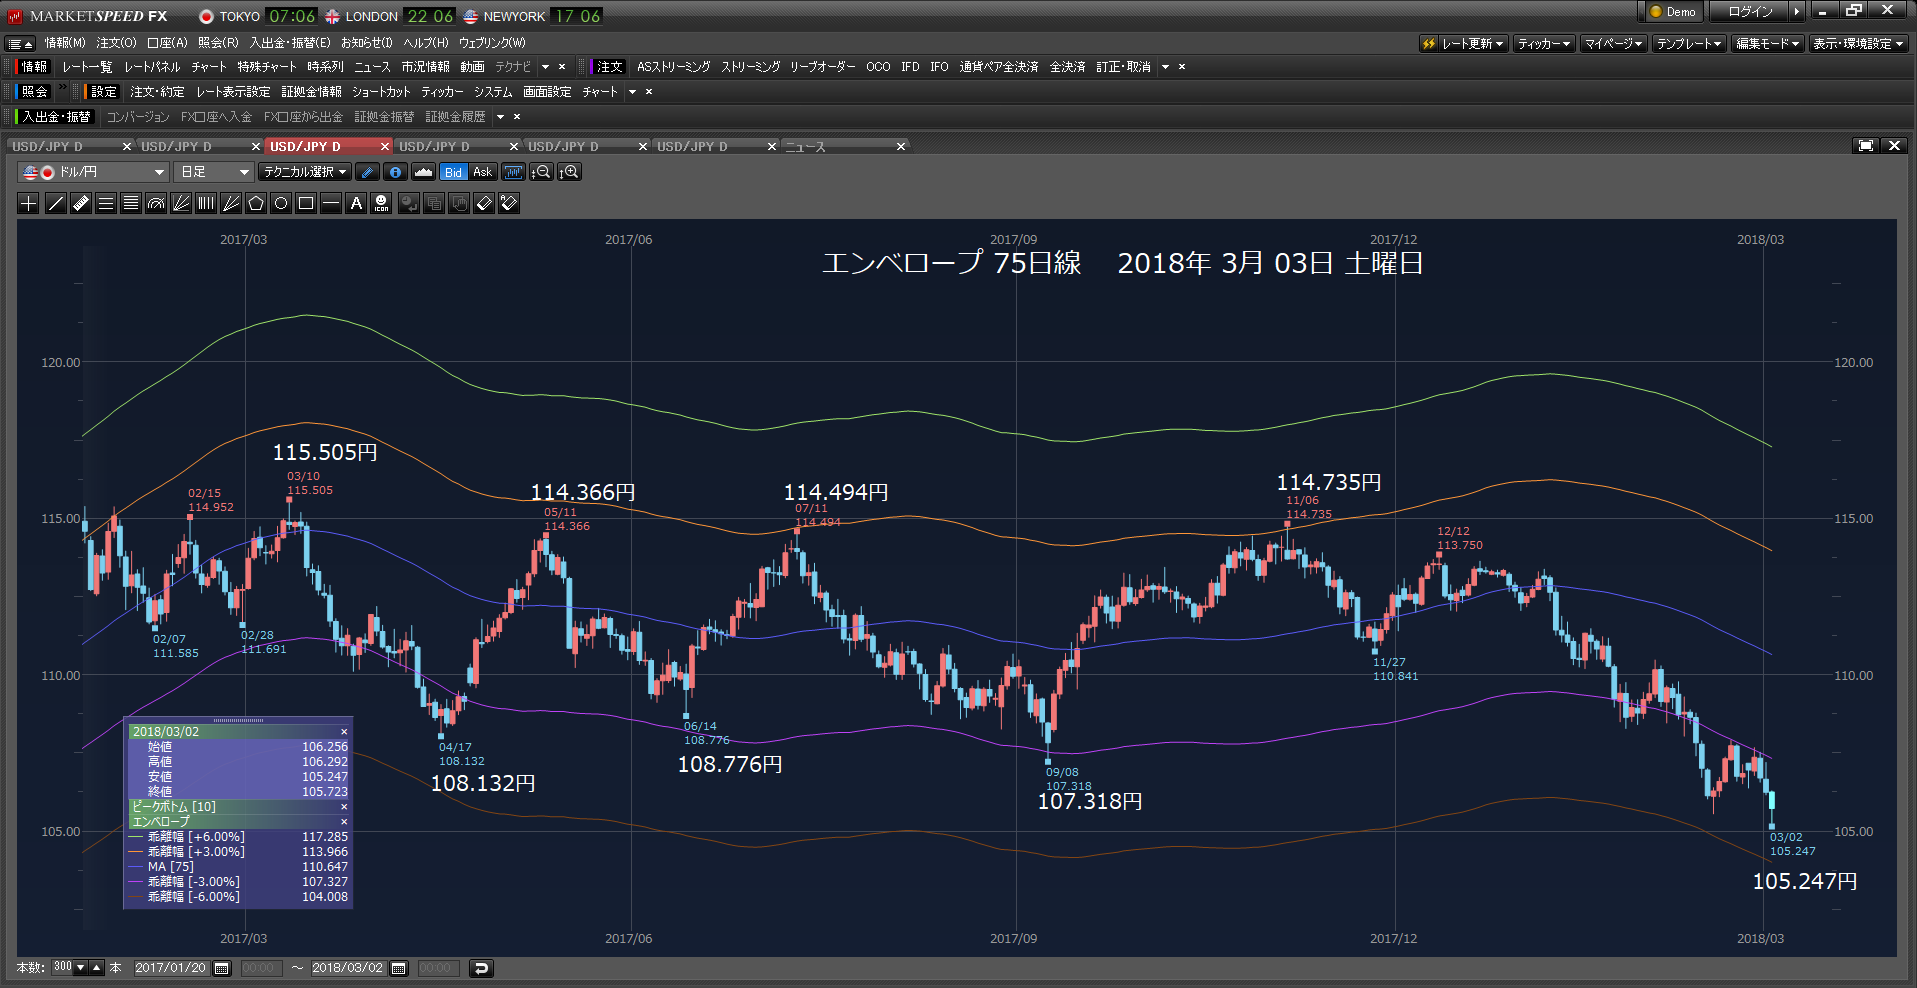Click 証拠金情報 in the toolbar
The width and height of the screenshot is (1917, 988).
click(x=311, y=92)
